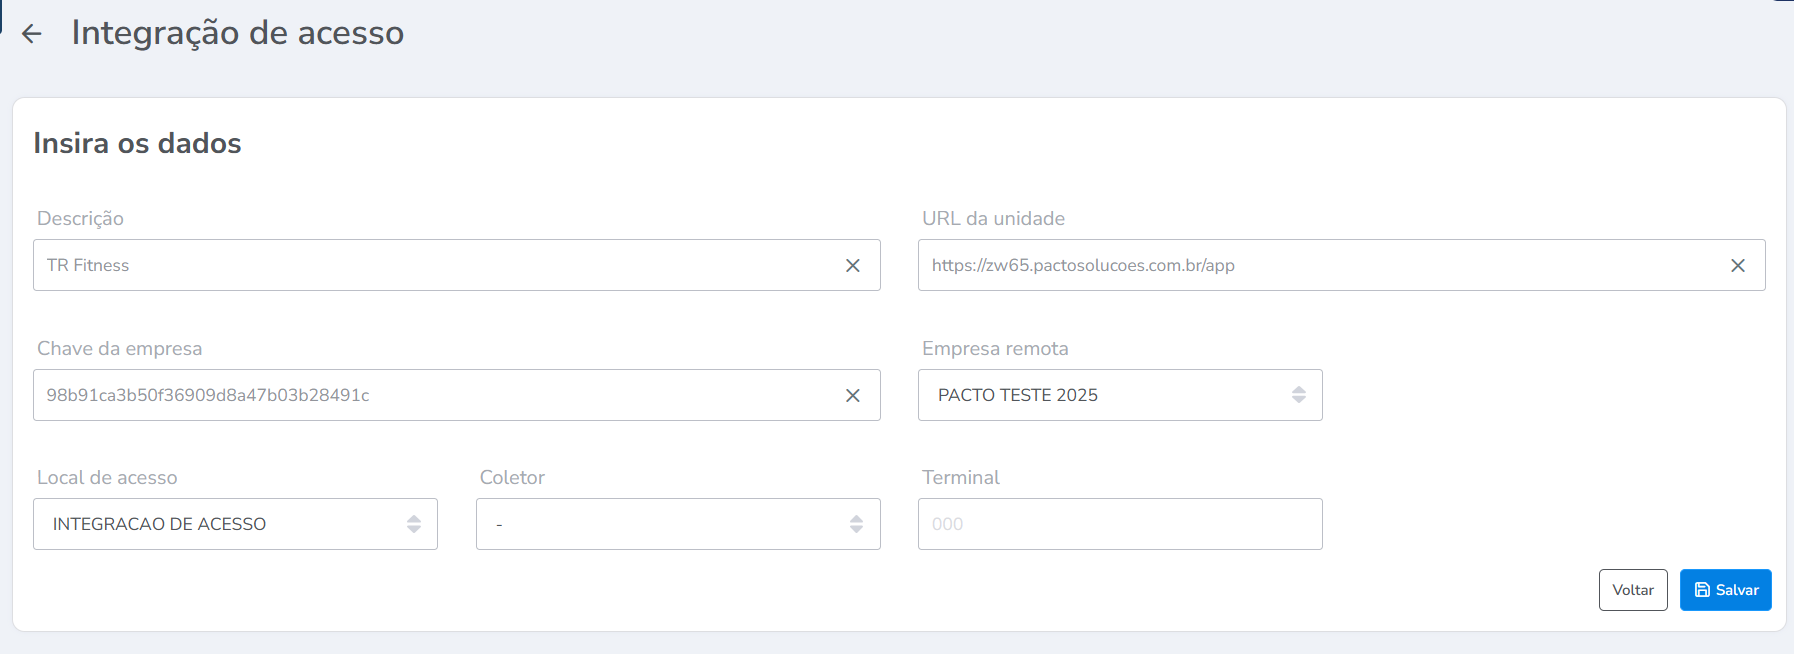Click the Chave da empresa label
This screenshot has height=654, width=1794.
[x=119, y=349]
